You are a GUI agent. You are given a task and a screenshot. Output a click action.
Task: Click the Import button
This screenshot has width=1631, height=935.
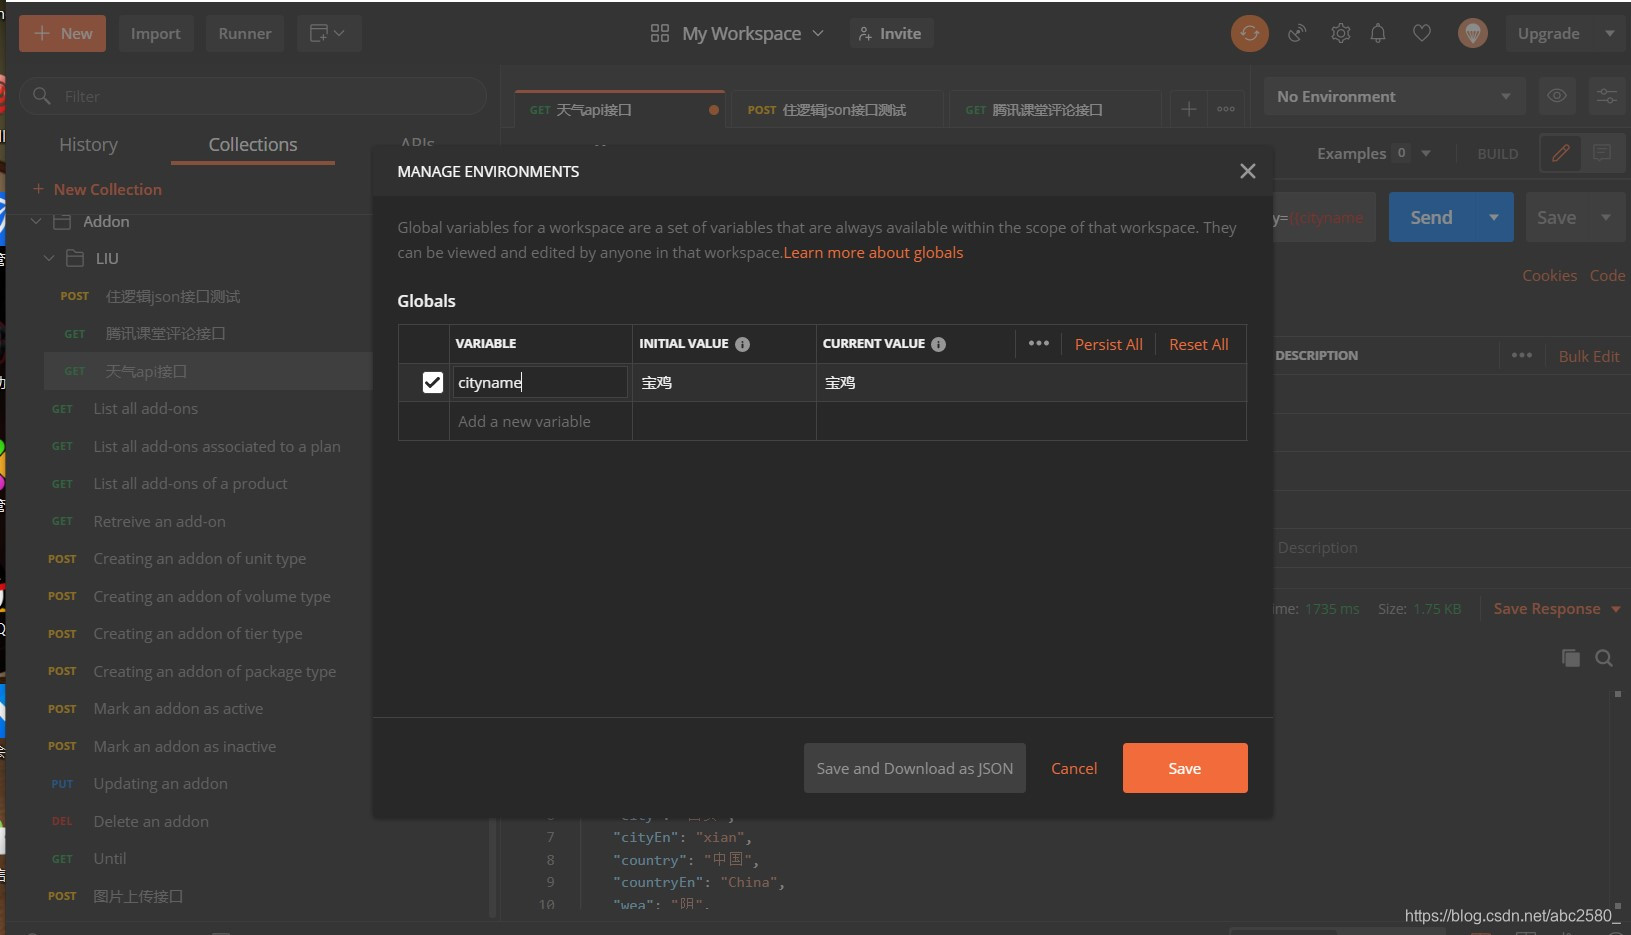[x=155, y=33]
